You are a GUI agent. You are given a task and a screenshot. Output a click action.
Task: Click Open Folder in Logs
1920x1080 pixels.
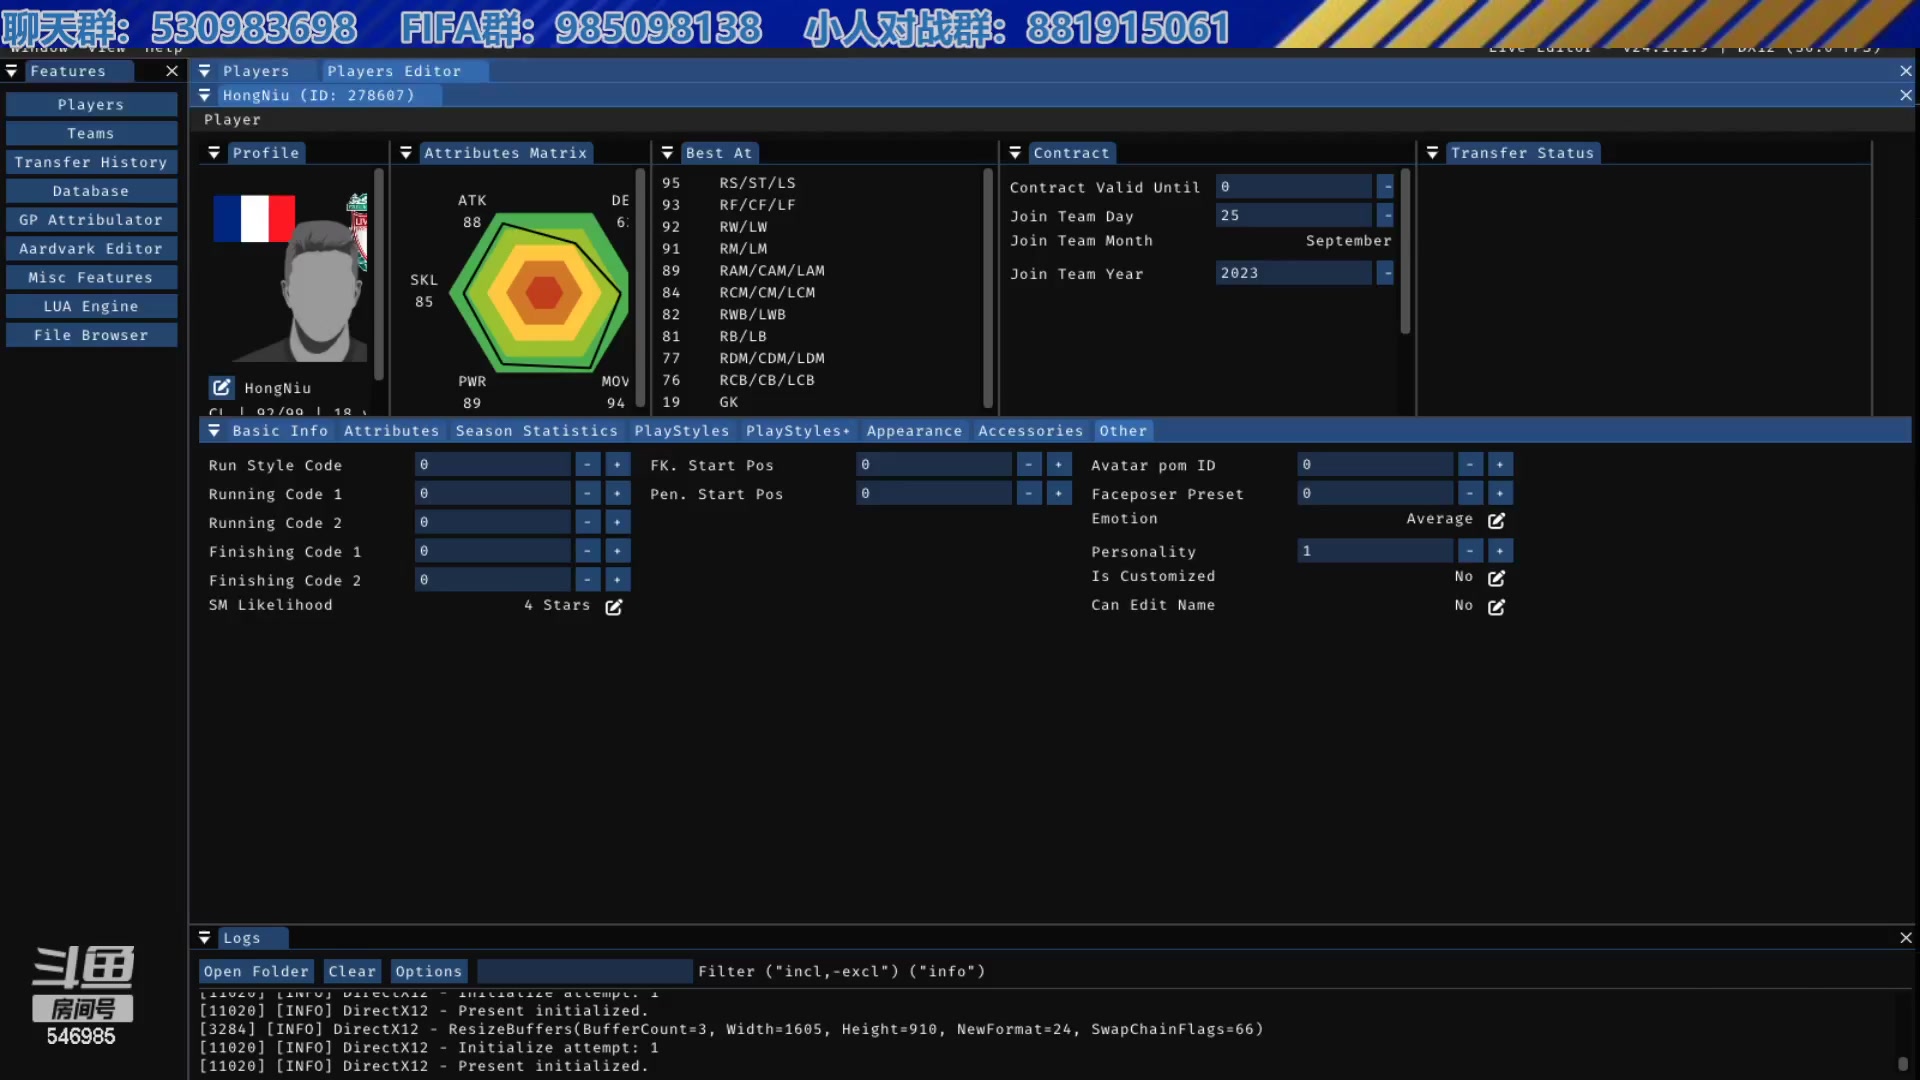click(256, 971)
